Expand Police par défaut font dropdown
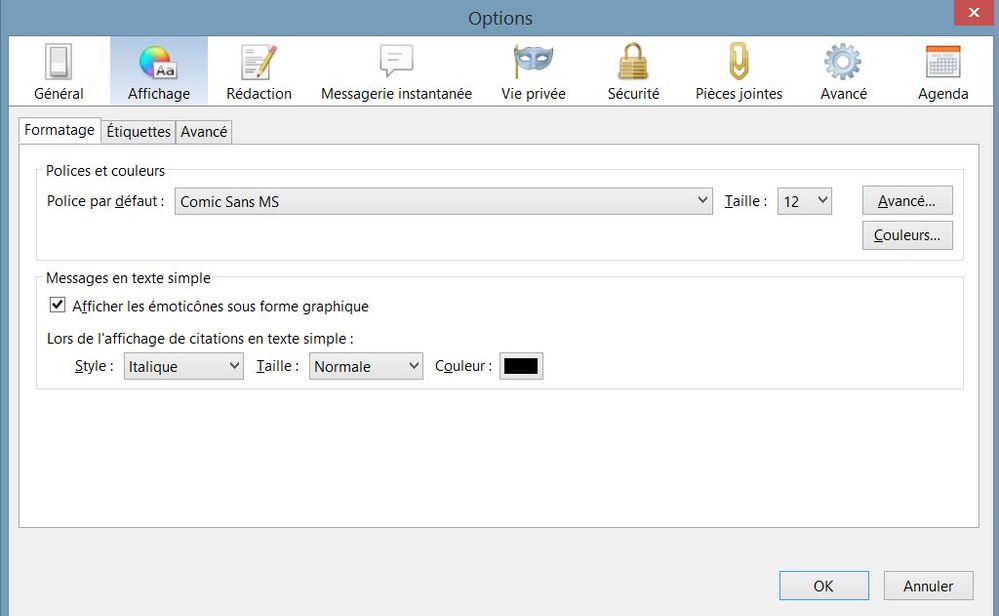The width and height of the screenshot is (999, 616). click(444, 201)
